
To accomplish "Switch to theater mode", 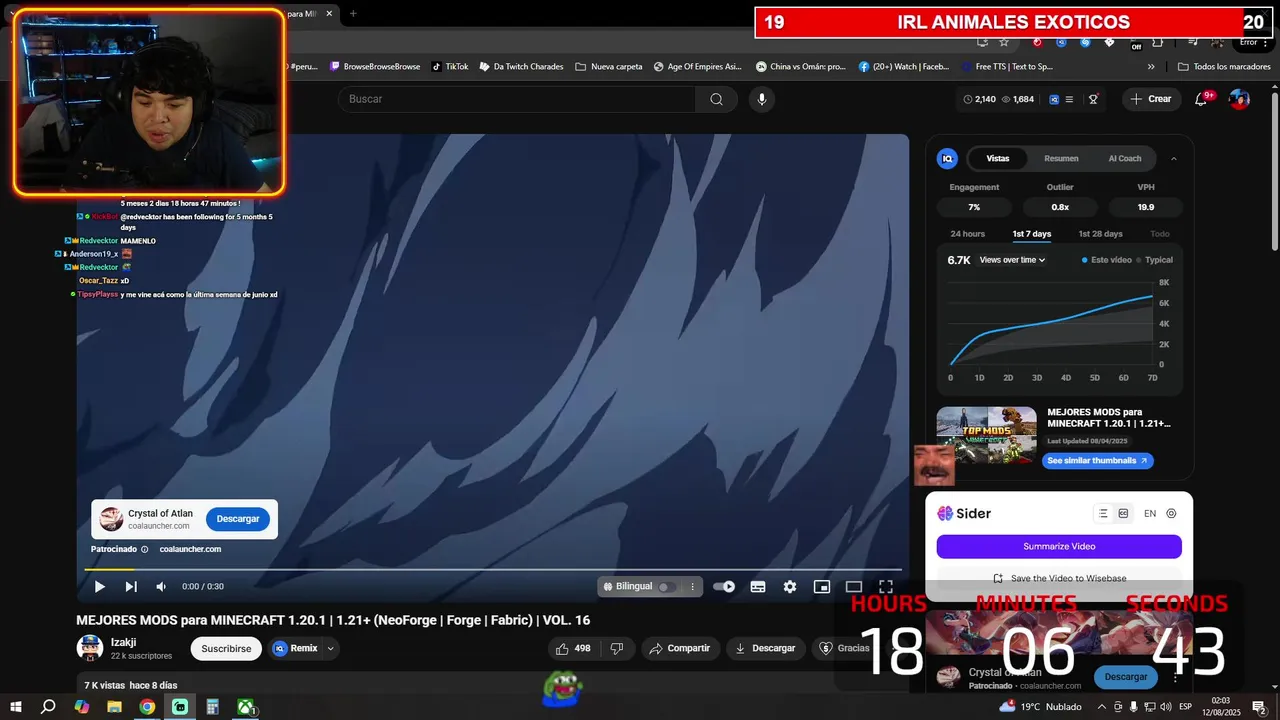I will 854,587.
